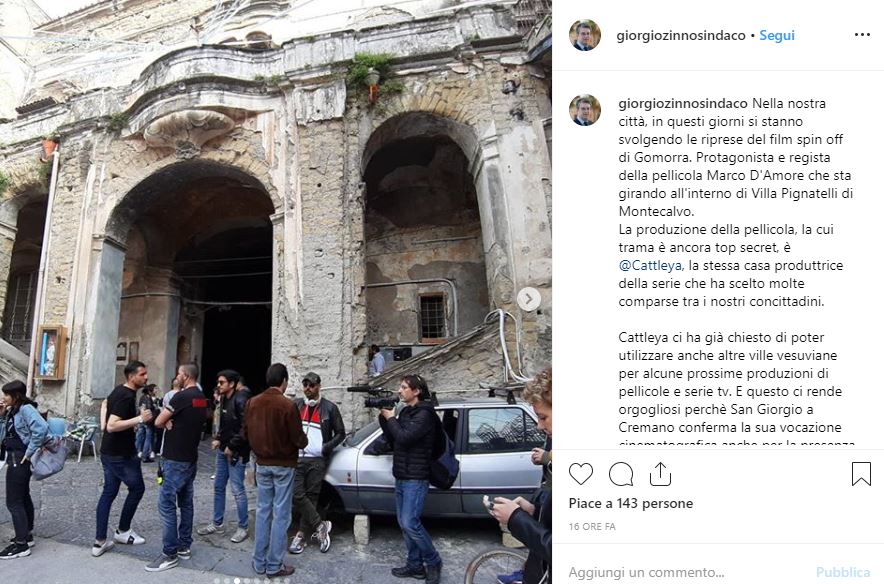Screen dimensions: 884x584
Task: Go to next photo with carousel arrow
Action: (528, 299)
